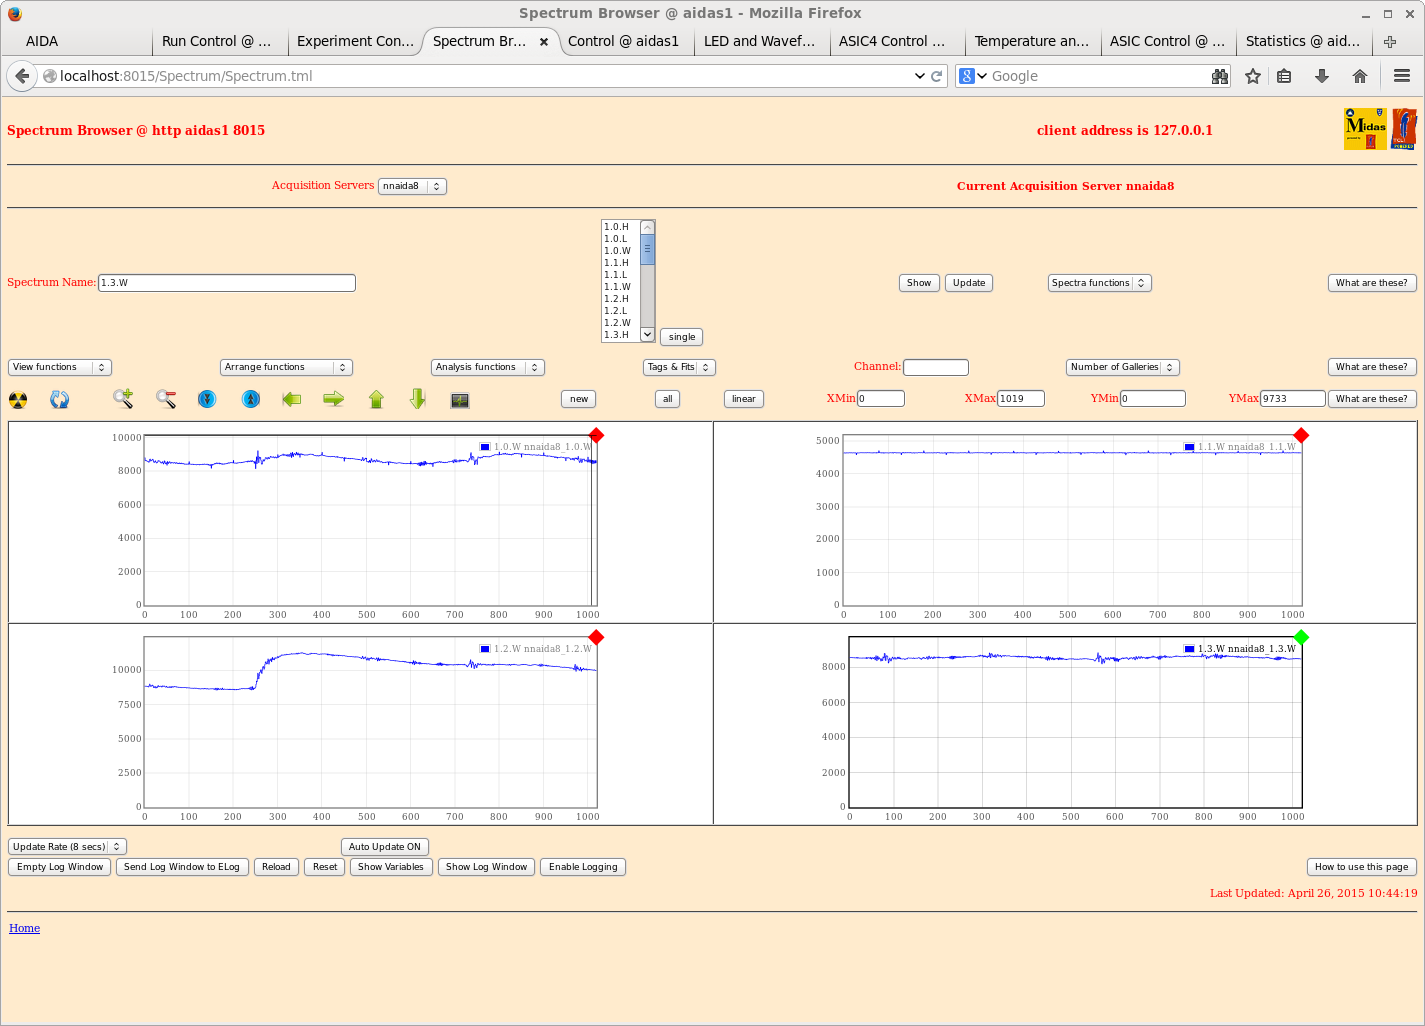The height and width of the screenshot is (1026, 1425).
Task: Click the Empty Log Window button
Action: coord(60,867)
